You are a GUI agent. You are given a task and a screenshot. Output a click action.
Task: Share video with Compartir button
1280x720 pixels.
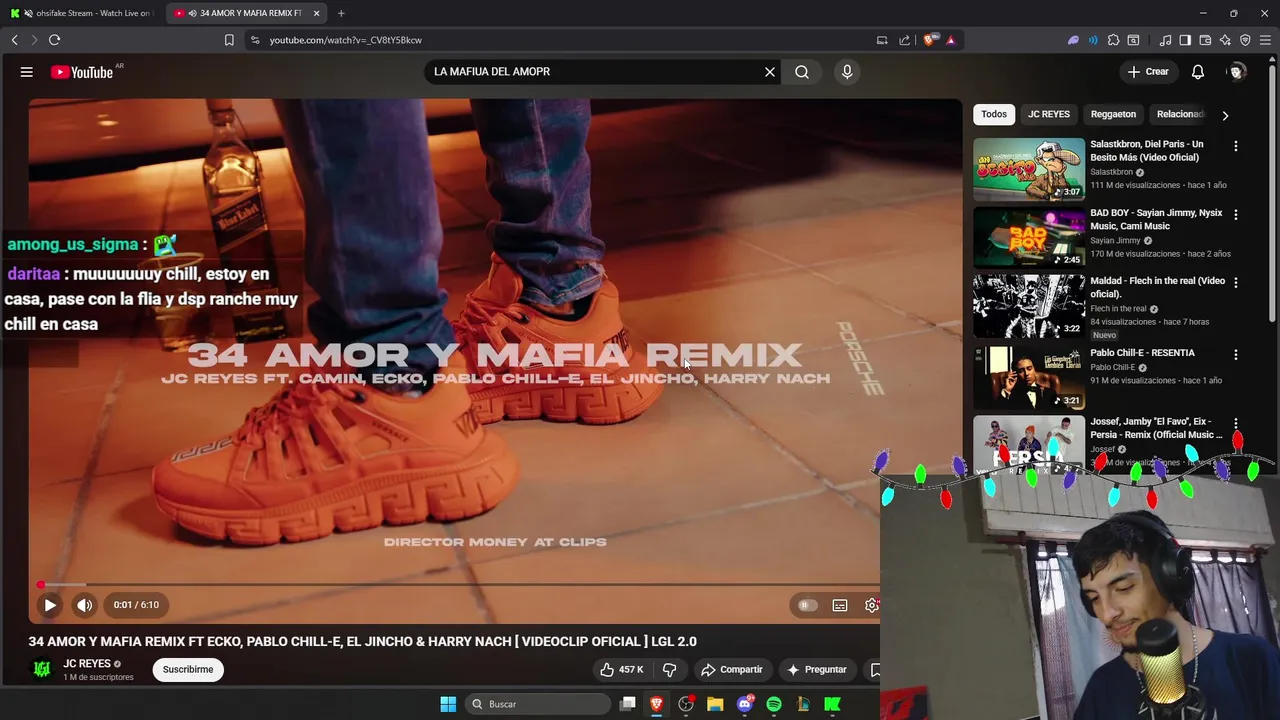point(732,669)
